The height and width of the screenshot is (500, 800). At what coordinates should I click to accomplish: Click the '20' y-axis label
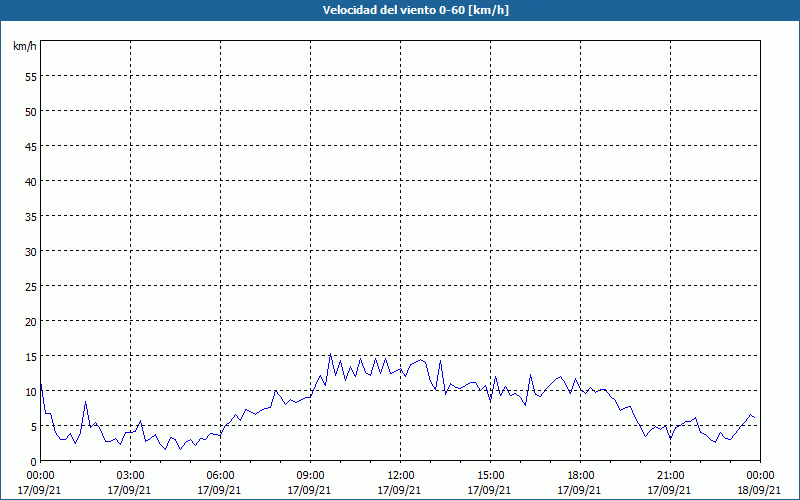(x=31, y=321)
